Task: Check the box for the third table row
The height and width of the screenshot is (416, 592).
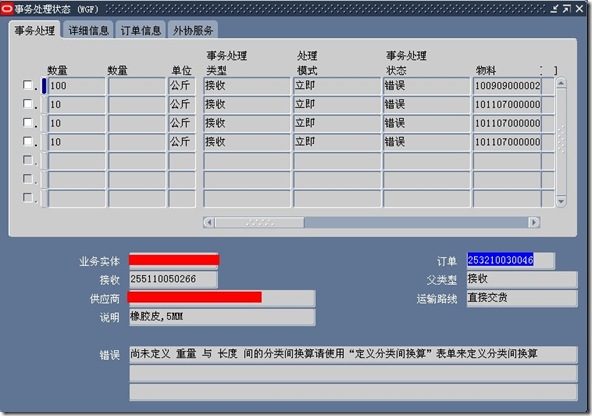Action: click(28, 122)
